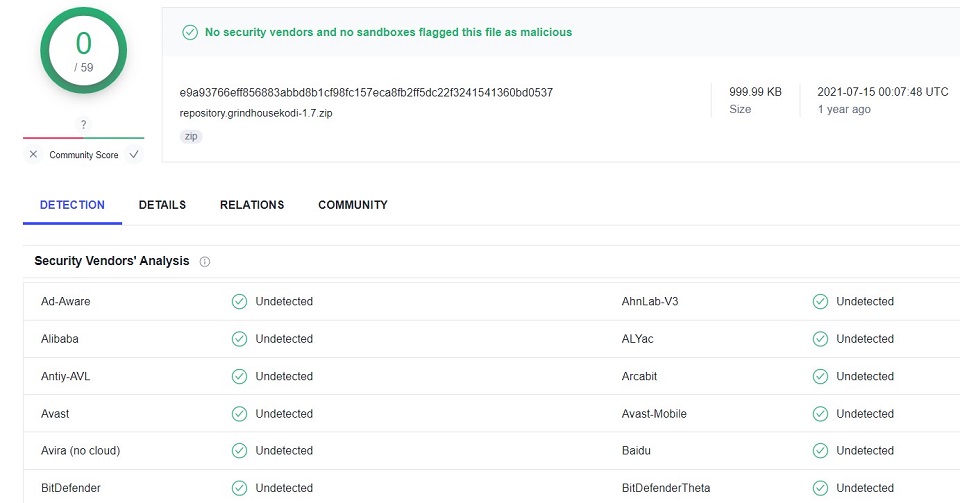The height and width of the screenshot is (503, 960).
Task: Click the BitDefenderTheta undetected check icon
Action: 820,488
